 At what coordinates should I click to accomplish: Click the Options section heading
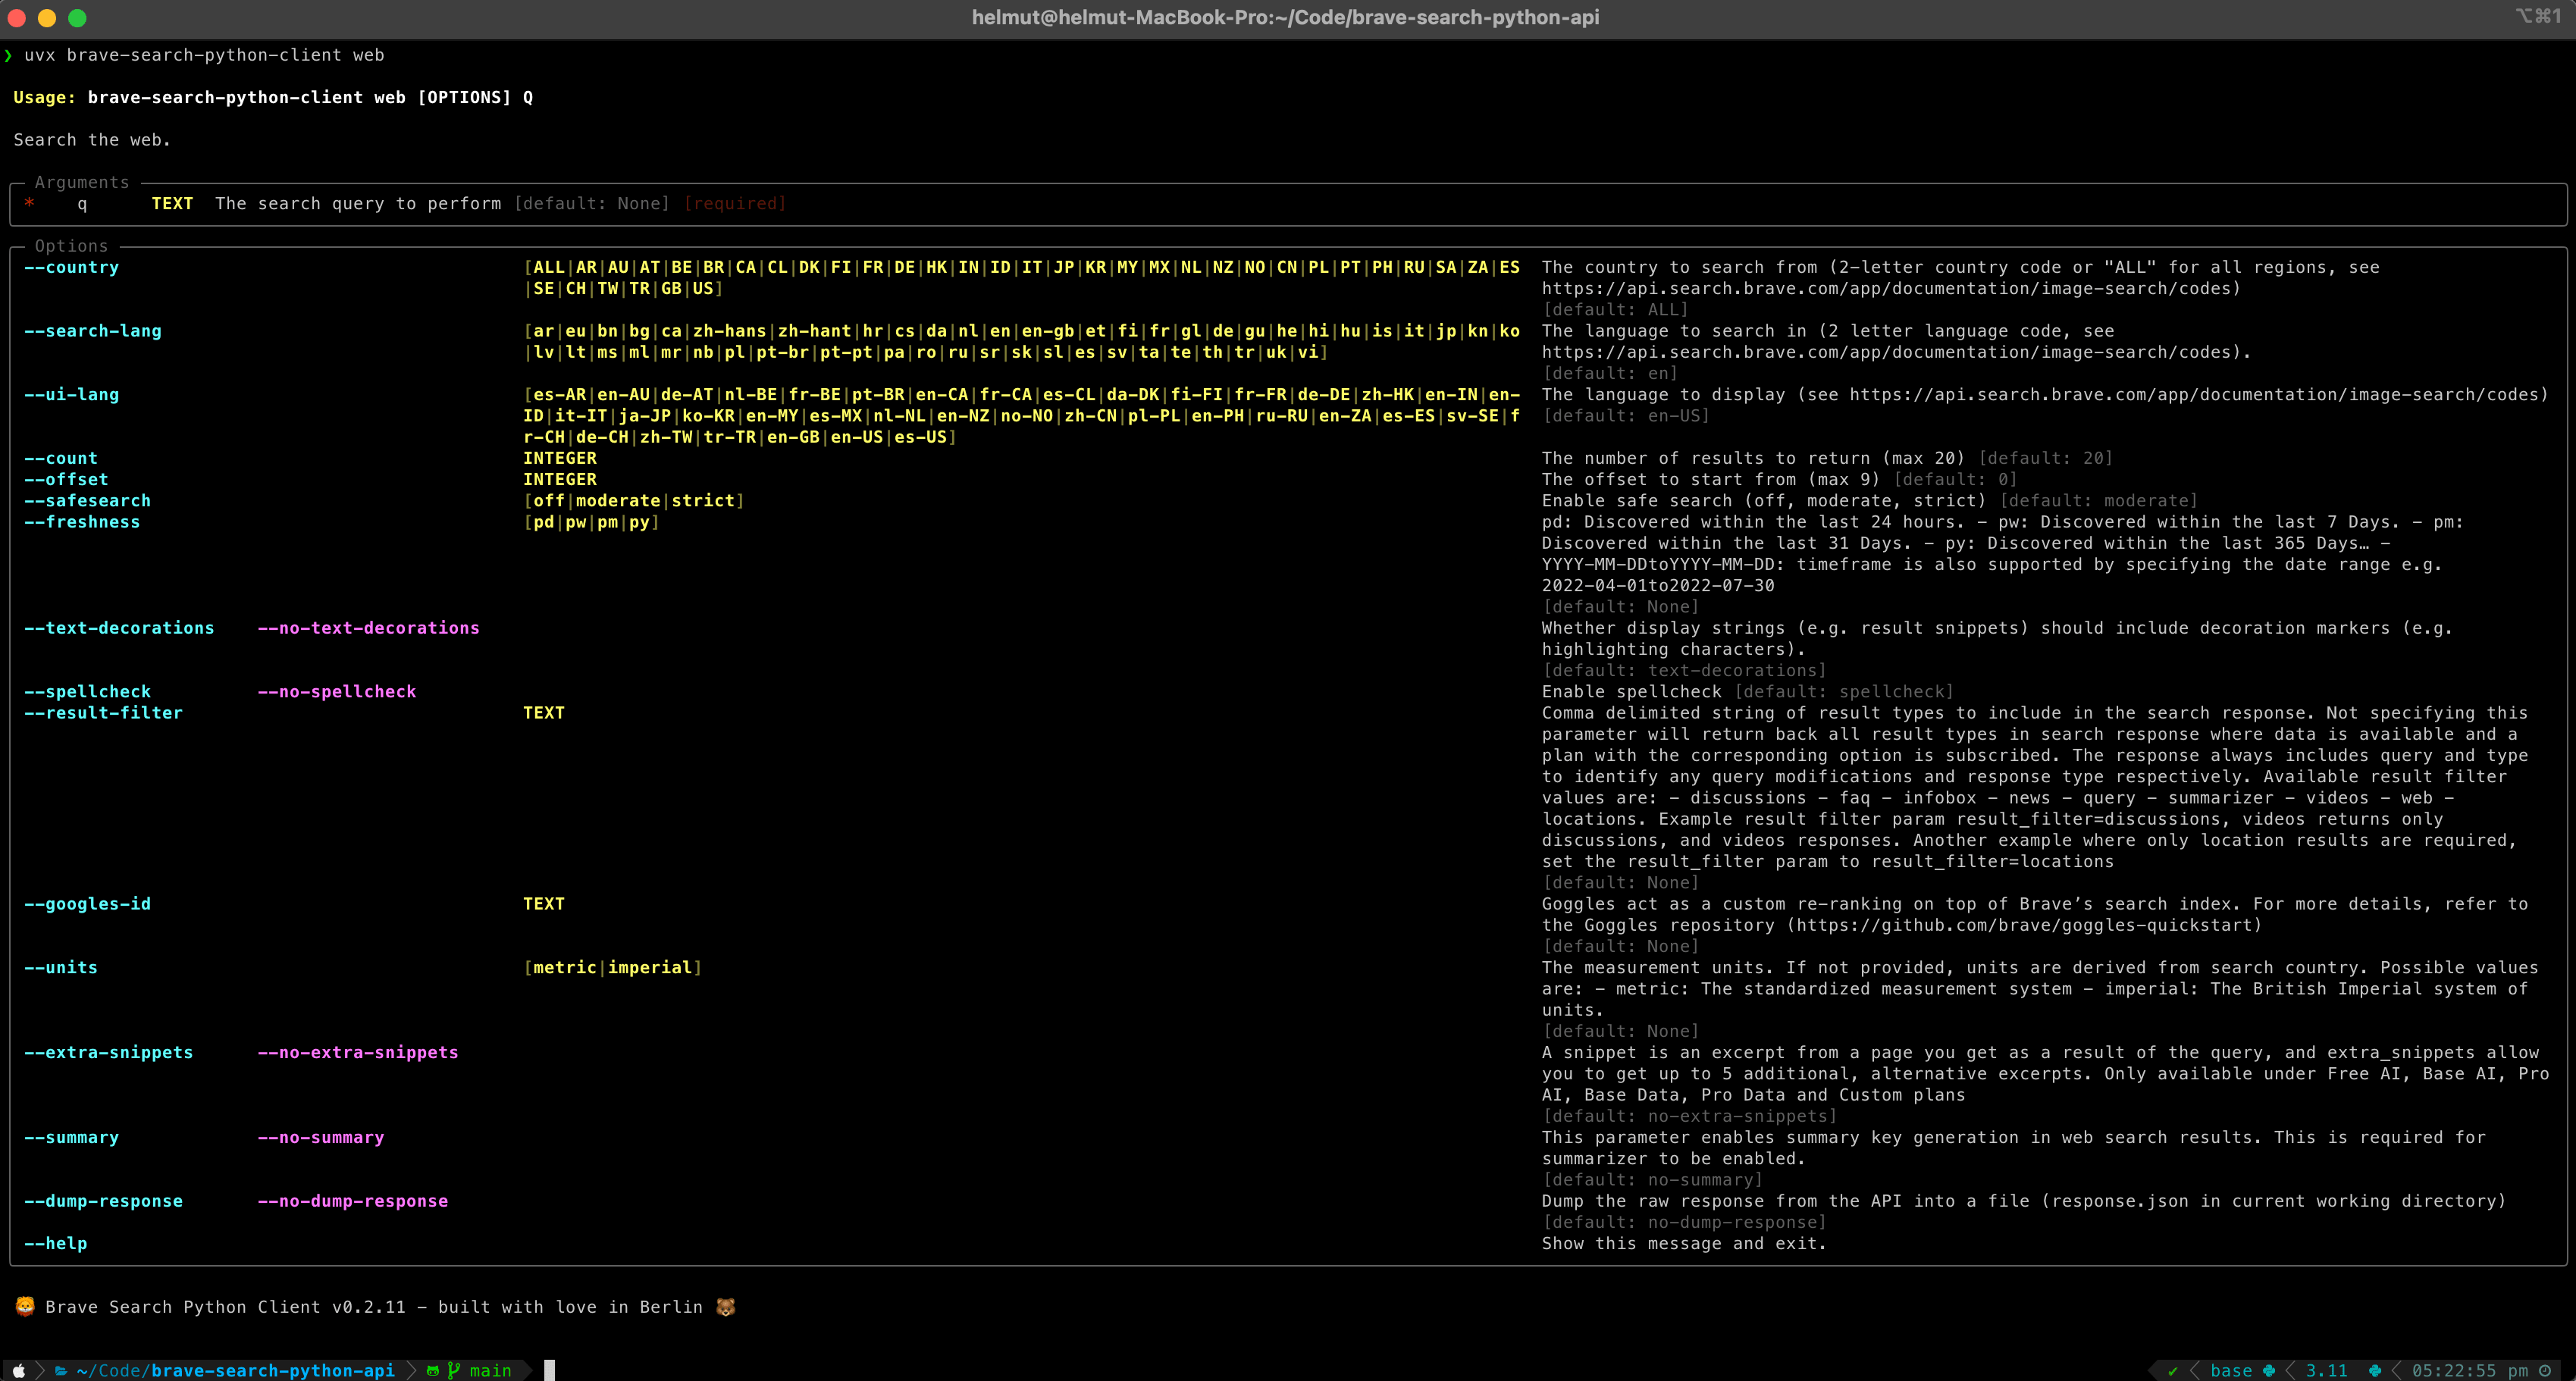[71, 246]
